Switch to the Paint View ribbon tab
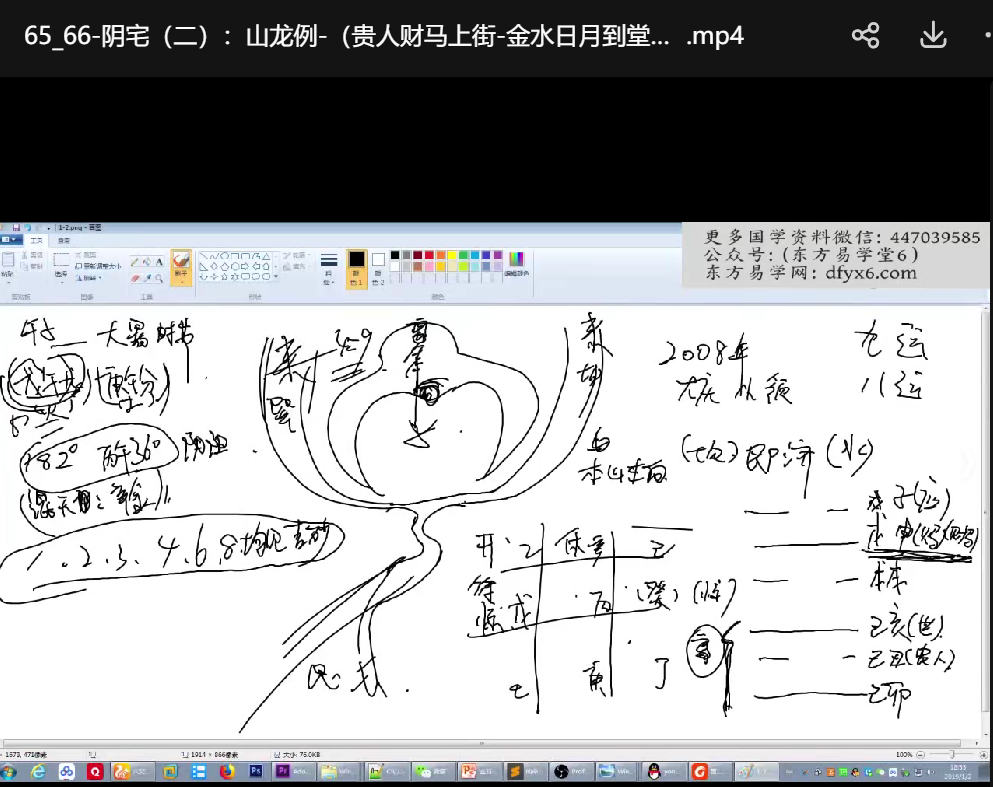The width and height of the screenshot is (993, 787). [63, 240]
